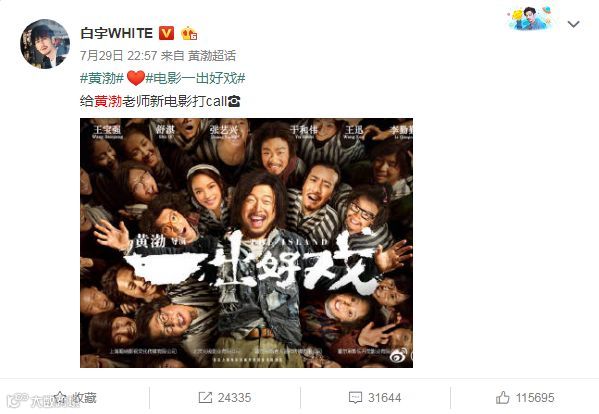Enlarge the 一出好戏 movie poster image
Screen dimensions: 599x414
point(246,243)
